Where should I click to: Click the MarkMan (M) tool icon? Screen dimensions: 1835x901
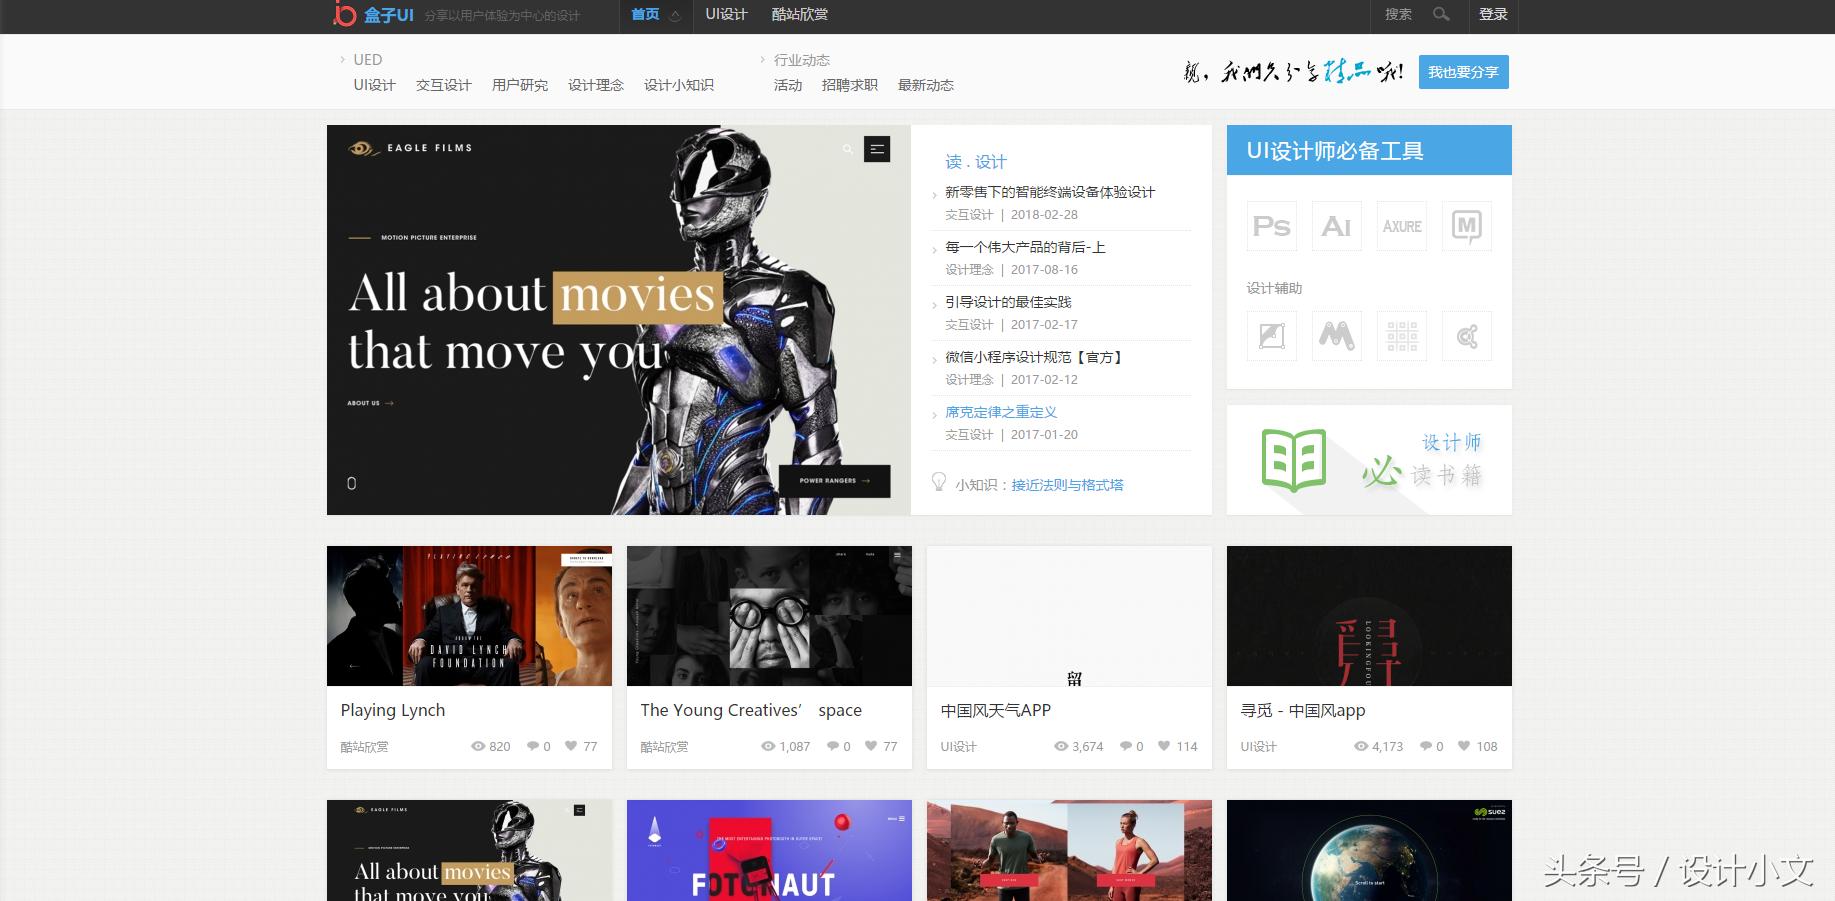coord(1466,226)
